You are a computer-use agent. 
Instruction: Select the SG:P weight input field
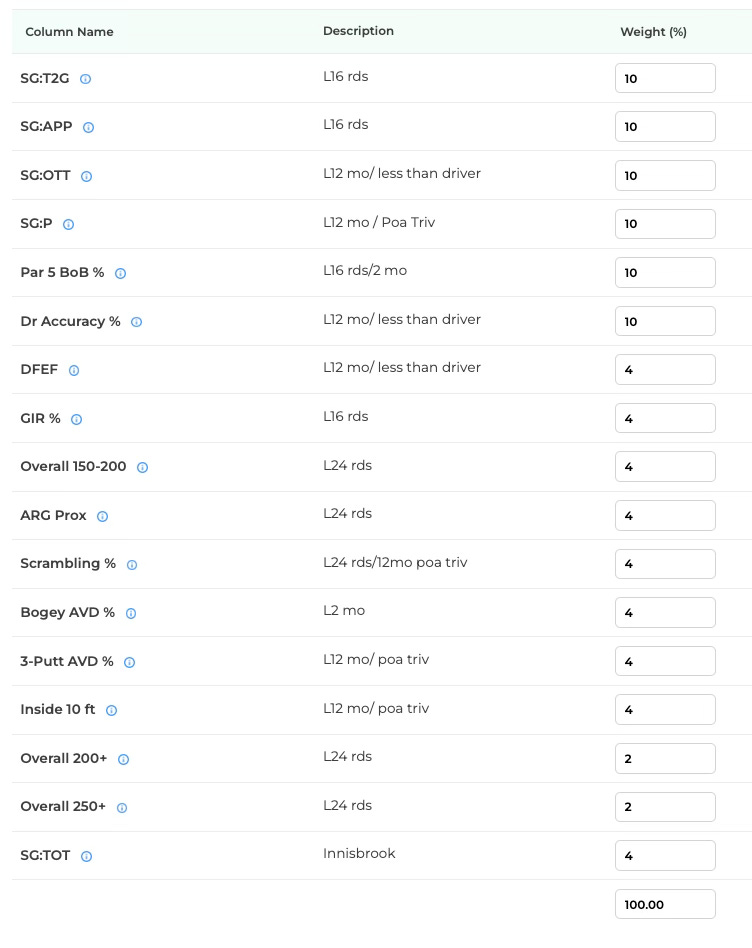665,224
